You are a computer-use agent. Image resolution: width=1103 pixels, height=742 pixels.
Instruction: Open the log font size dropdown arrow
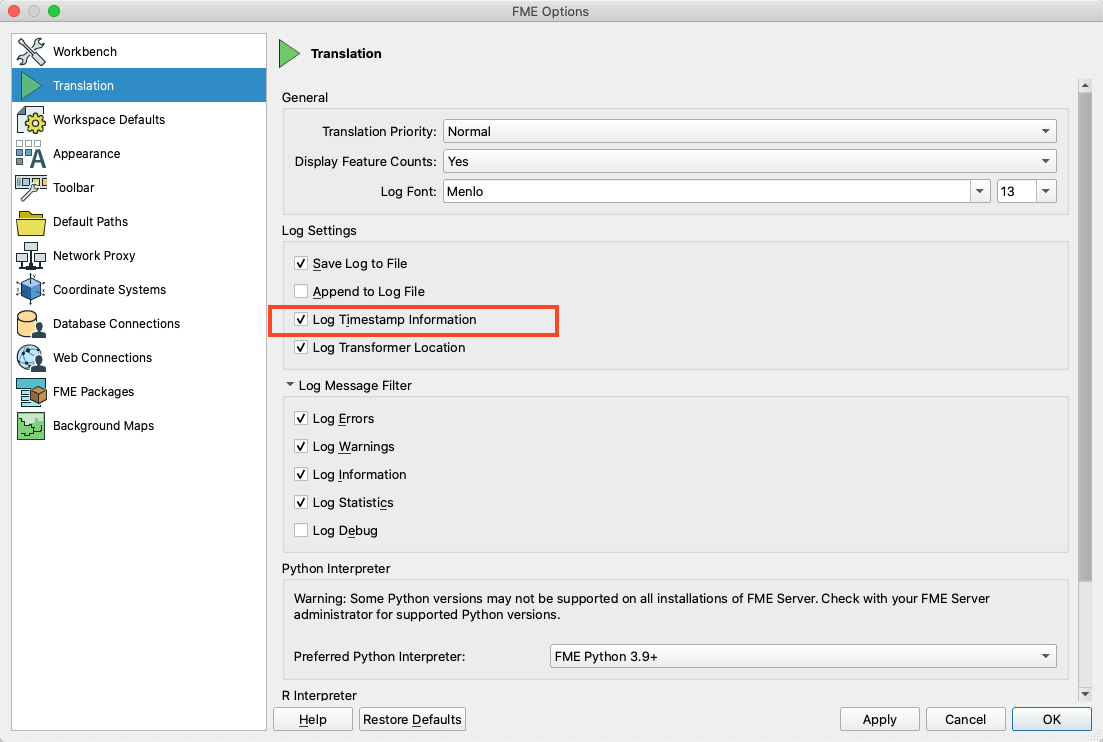[1046, 191]
